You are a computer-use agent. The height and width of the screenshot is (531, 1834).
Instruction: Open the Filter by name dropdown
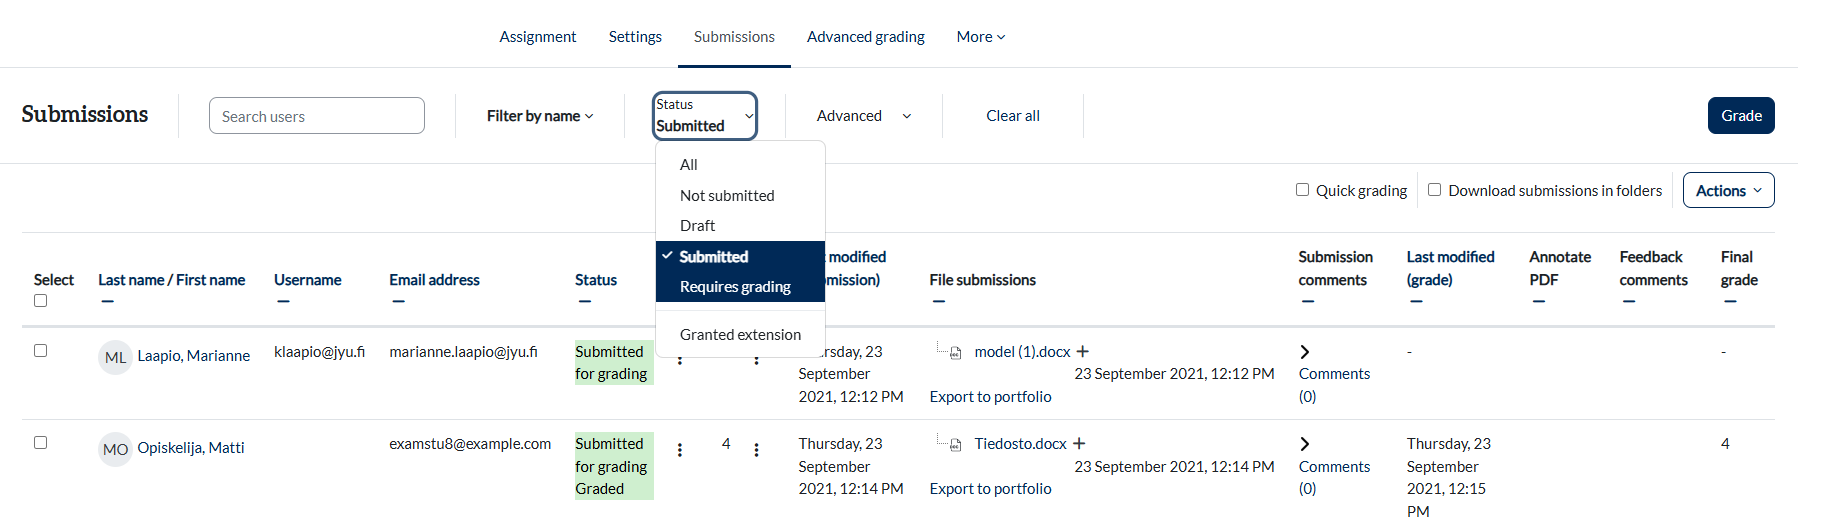coord(540,116)
